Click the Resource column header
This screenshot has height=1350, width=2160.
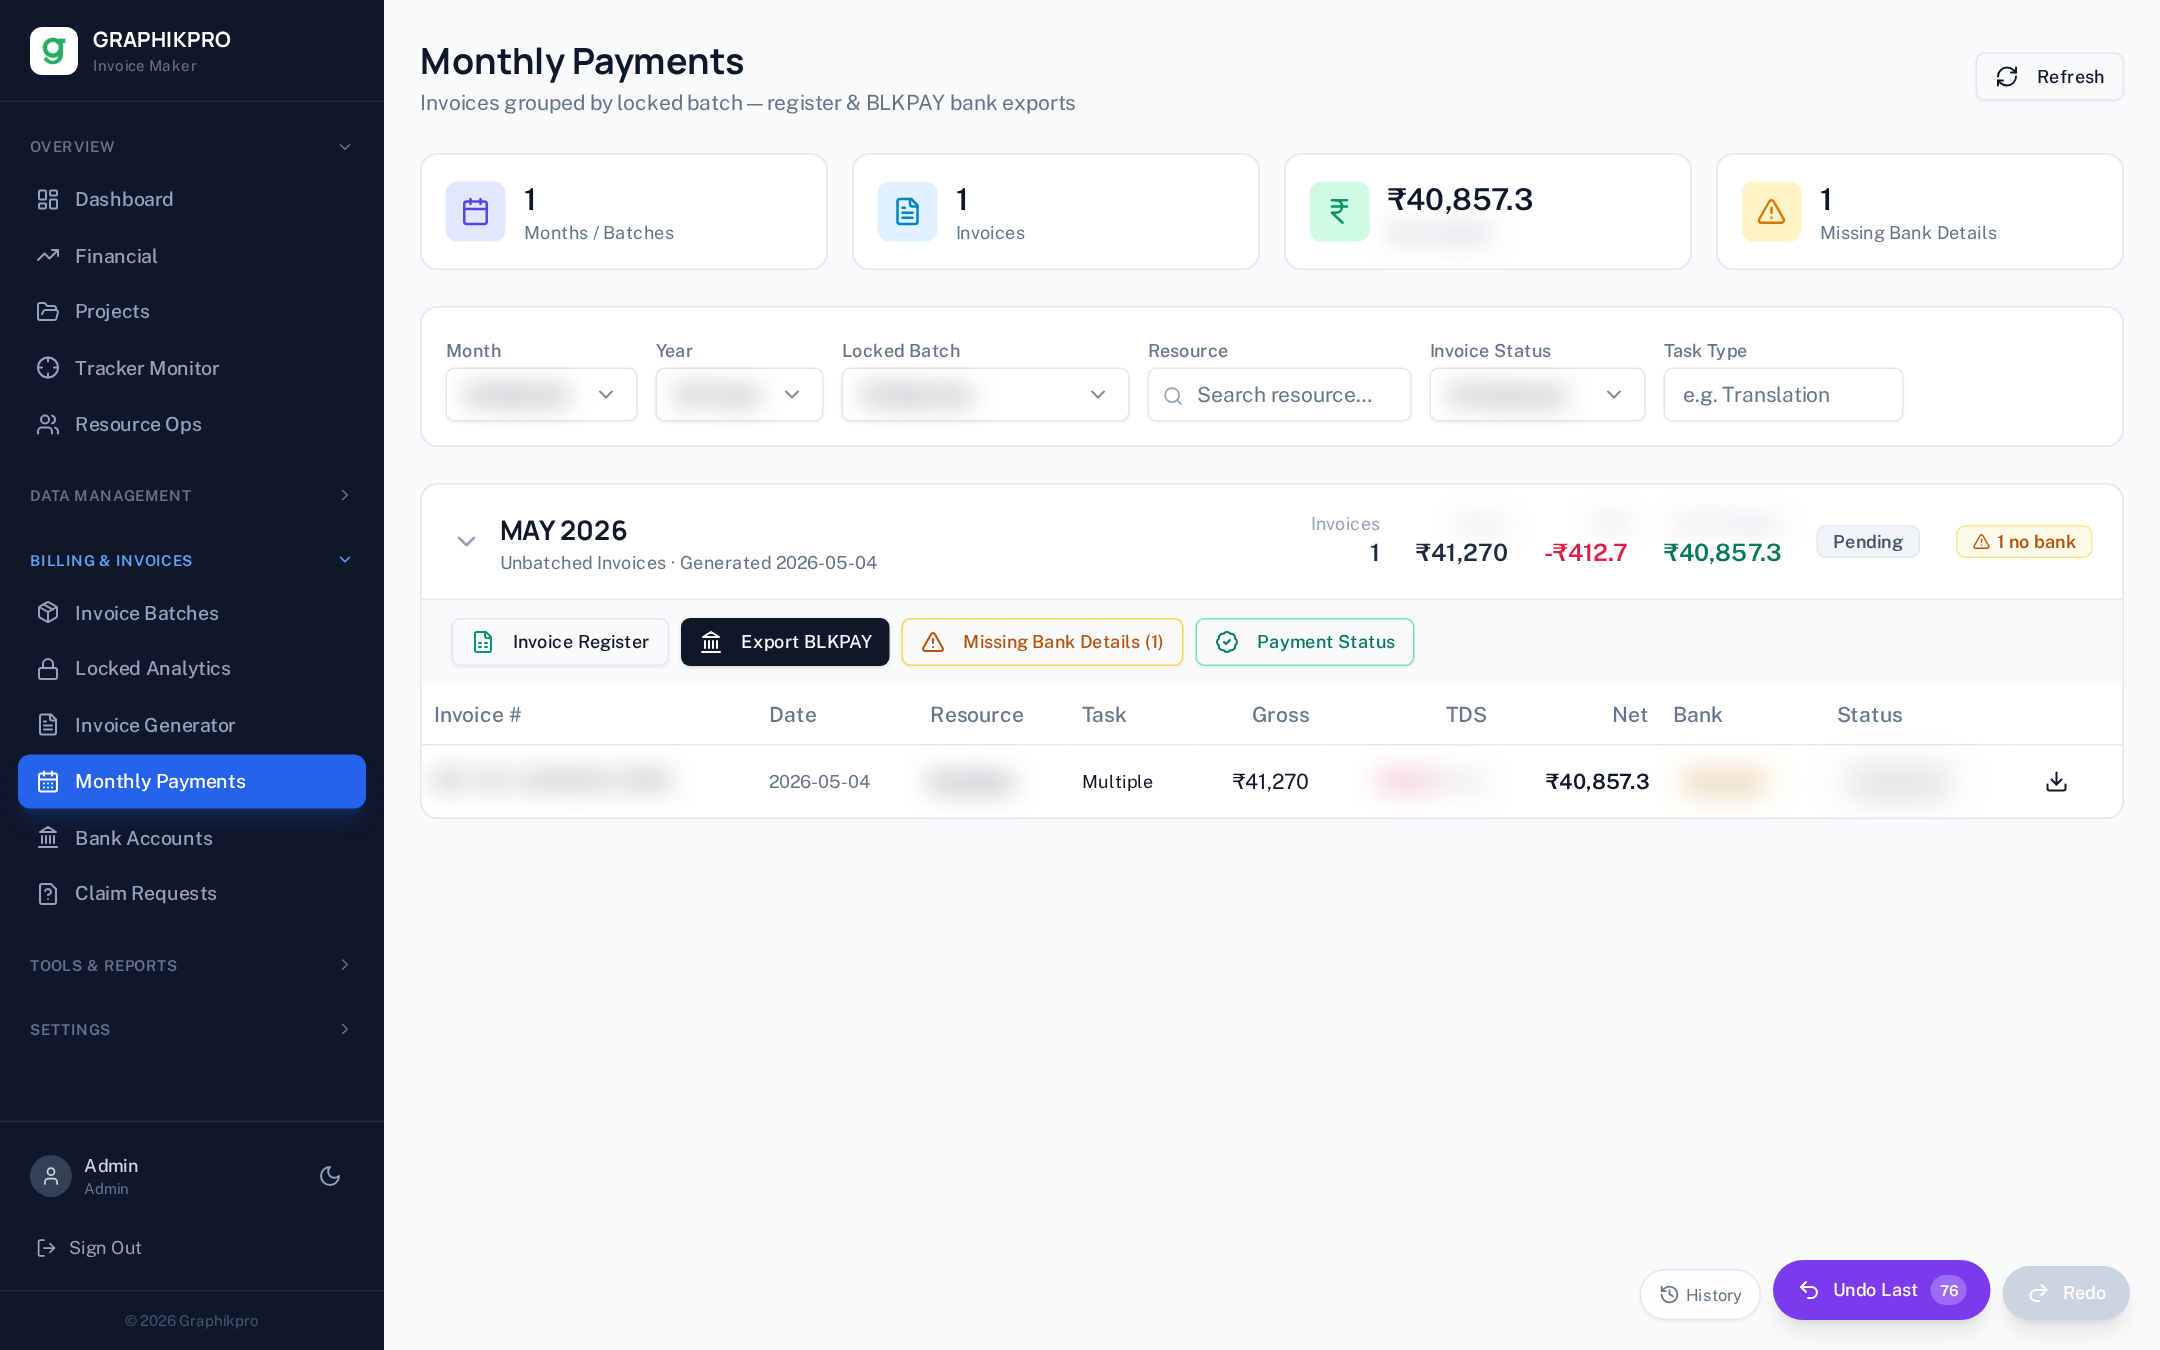[x=976, y=714]
